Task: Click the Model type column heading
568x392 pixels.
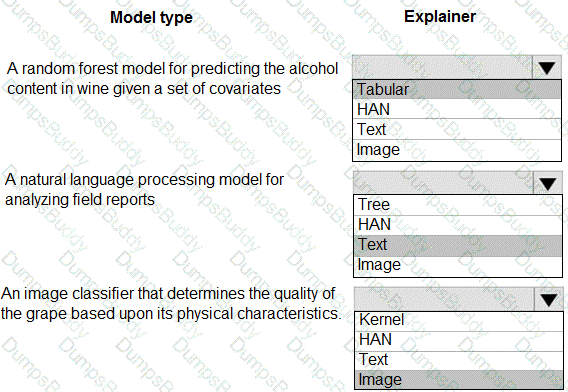Action: 151,18
